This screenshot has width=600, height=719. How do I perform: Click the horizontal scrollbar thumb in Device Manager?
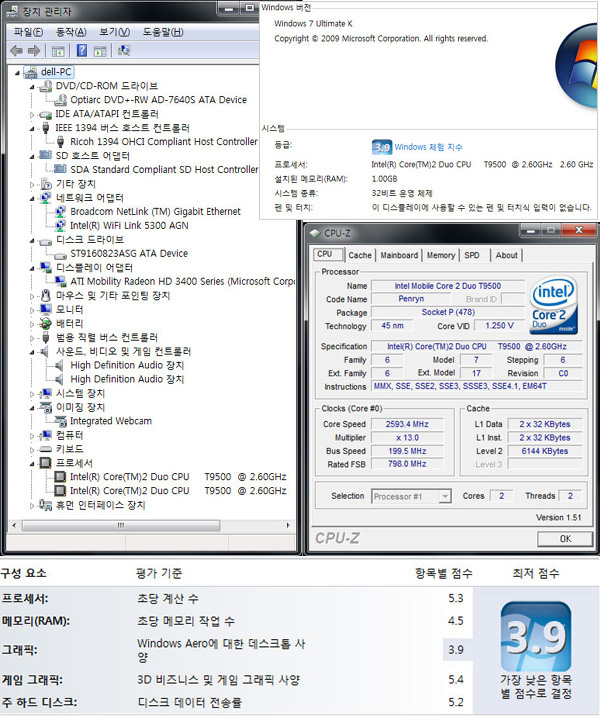pos(121,525)
